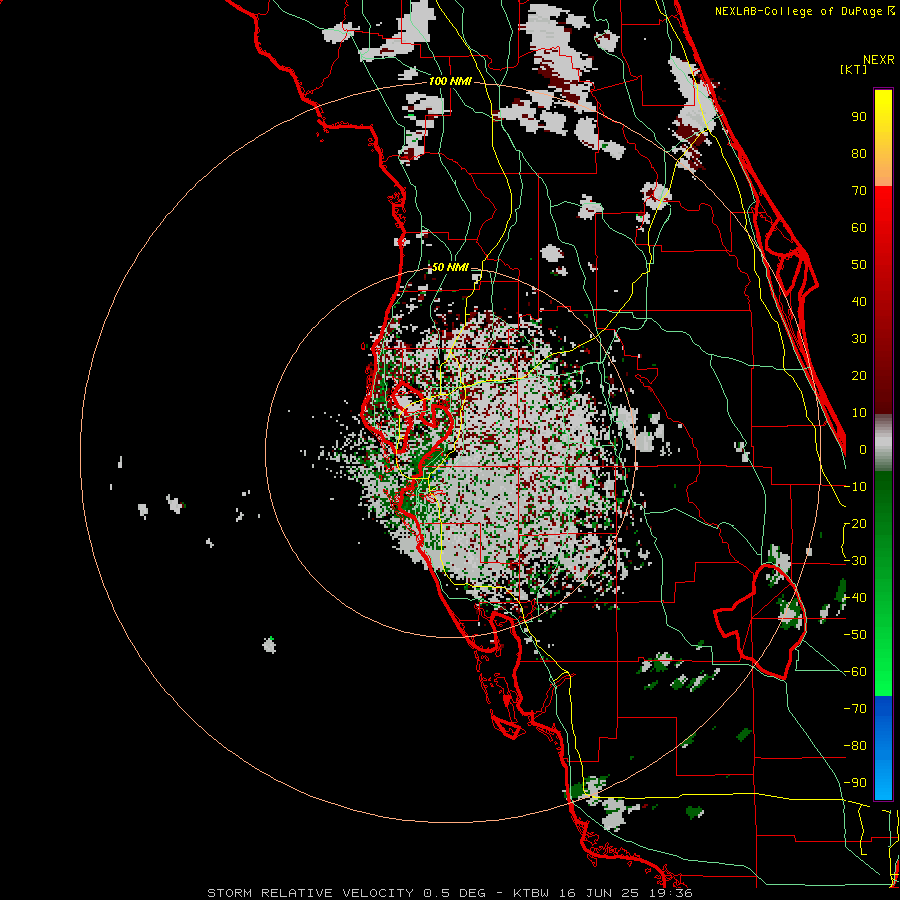The image size is (900, 900).
Task: Click the [KT] units label
Action: tap(853, 69)
